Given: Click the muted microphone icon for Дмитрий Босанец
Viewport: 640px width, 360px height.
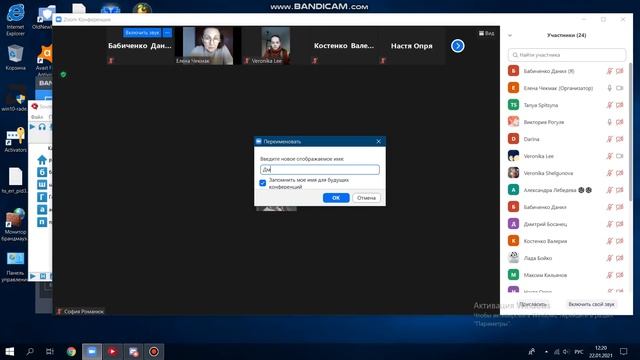Looking at the screenshot, I should pos(609,224).
